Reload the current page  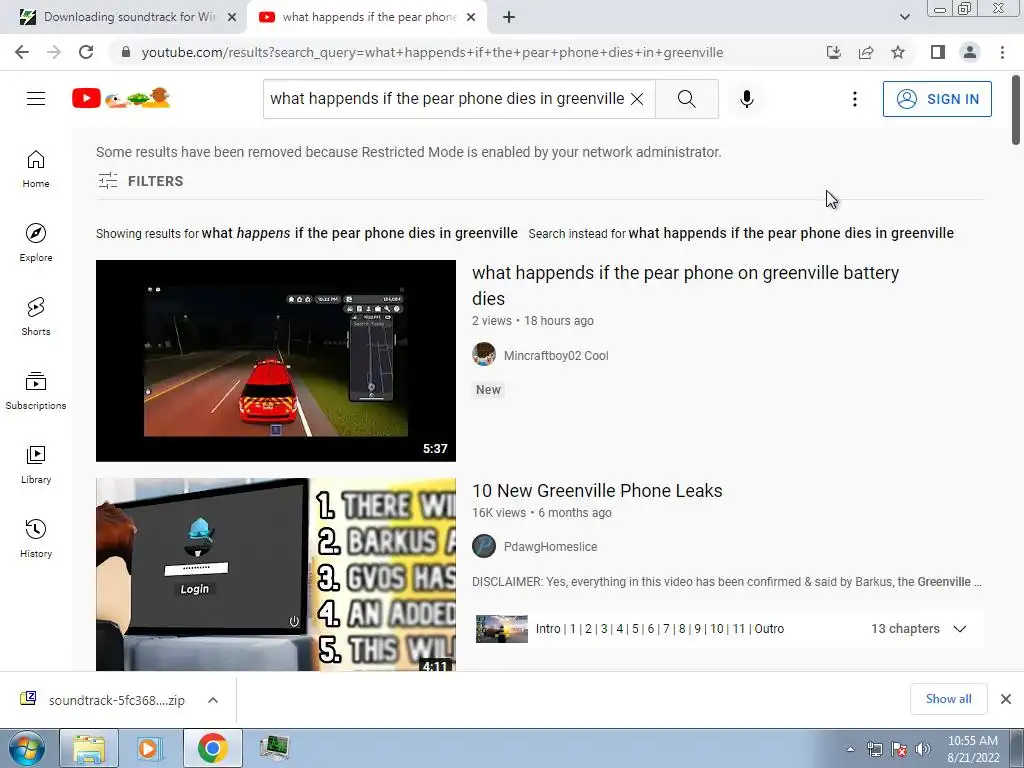click(x=86, y=52)
